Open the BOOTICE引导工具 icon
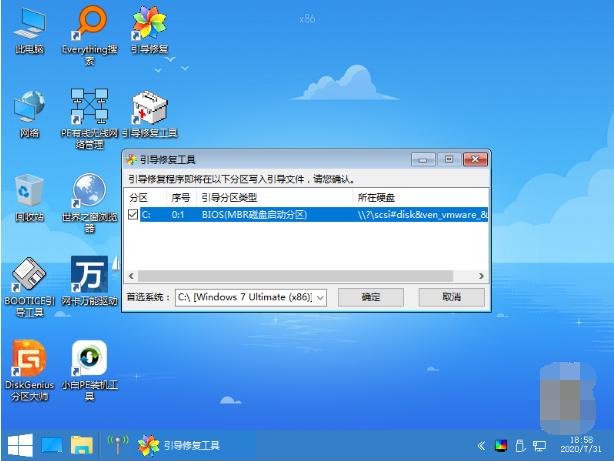The height and width of the screenshot is (461, 614). pos(30,274)
